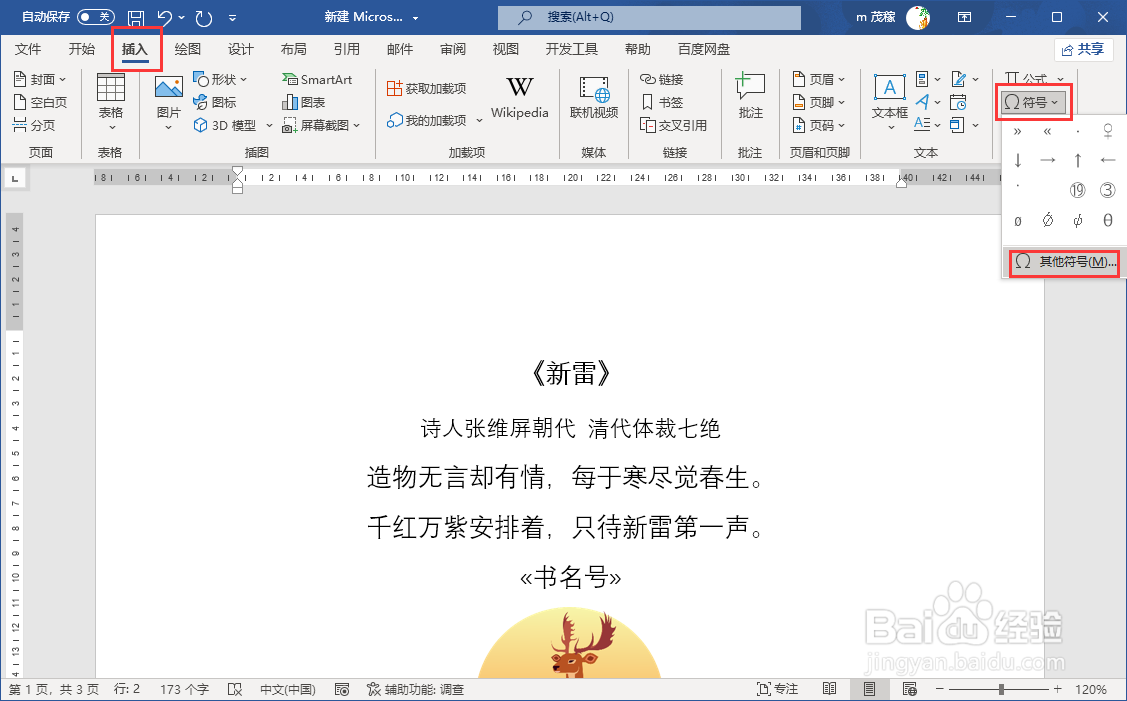This screenshot has width=1127, height=701.
Task: Click 中文(中国) language indicator
Action: click(x=288, y=689)
